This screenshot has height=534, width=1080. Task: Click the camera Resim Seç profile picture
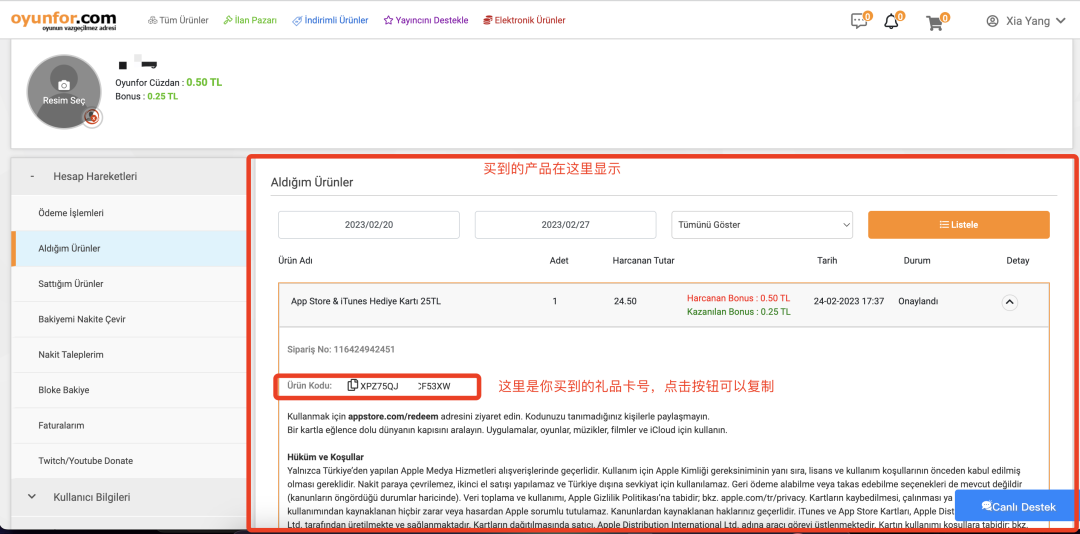click(x=63, y=91)
